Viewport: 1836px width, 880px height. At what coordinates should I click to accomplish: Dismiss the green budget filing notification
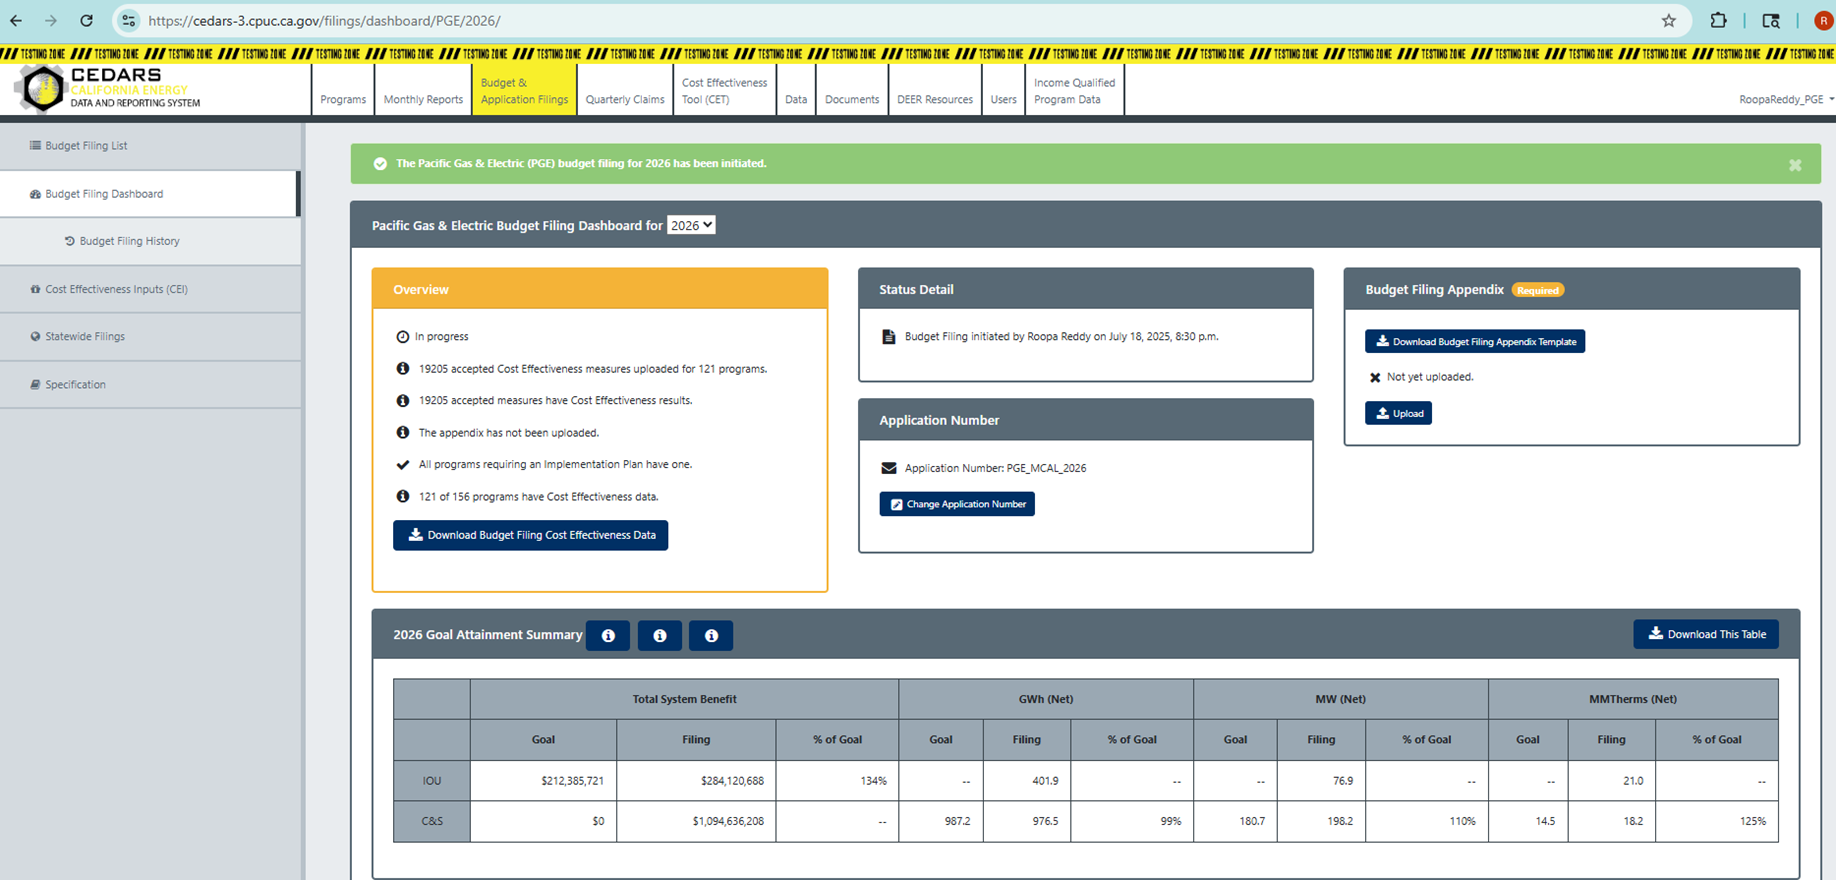1795,165
